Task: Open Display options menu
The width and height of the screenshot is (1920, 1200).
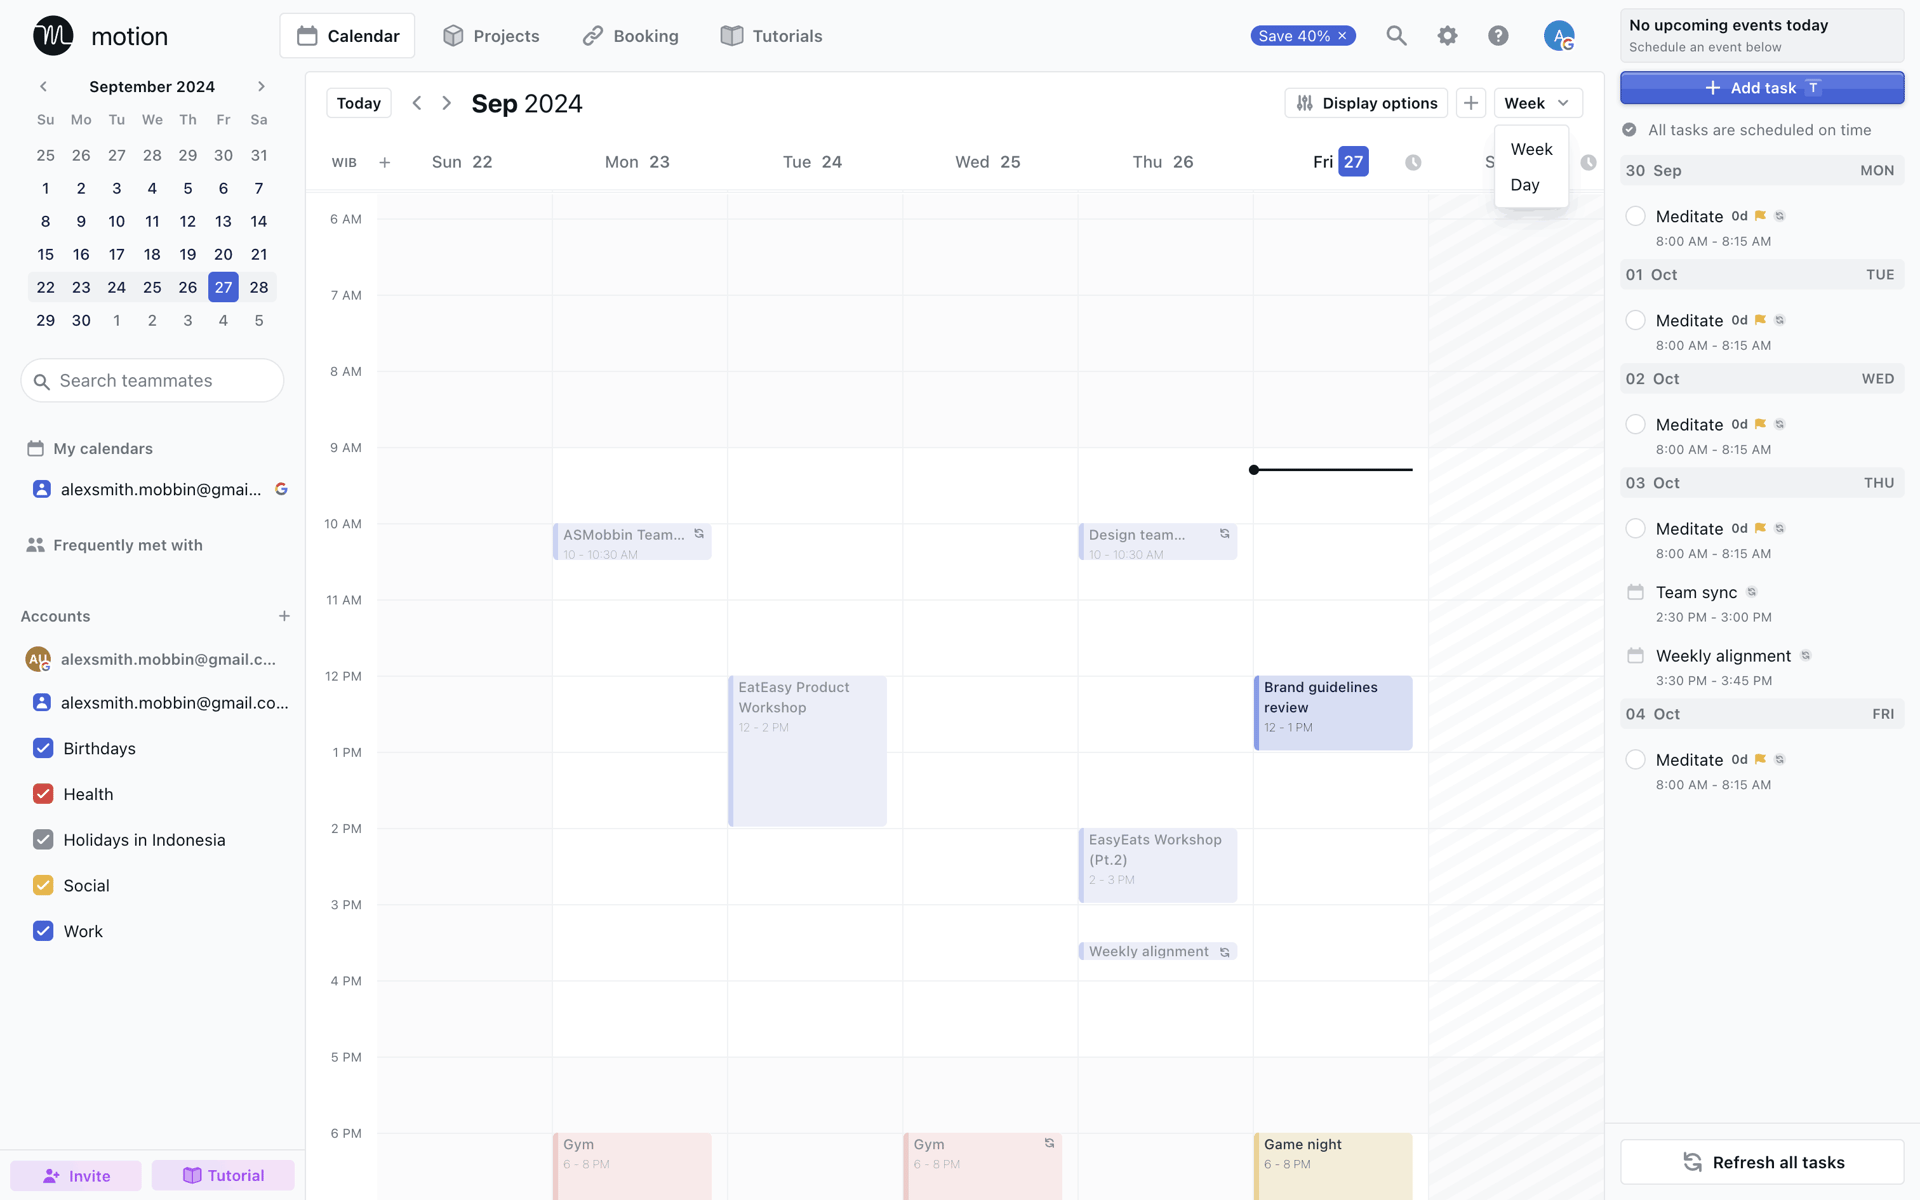Action: point(1366,103)
